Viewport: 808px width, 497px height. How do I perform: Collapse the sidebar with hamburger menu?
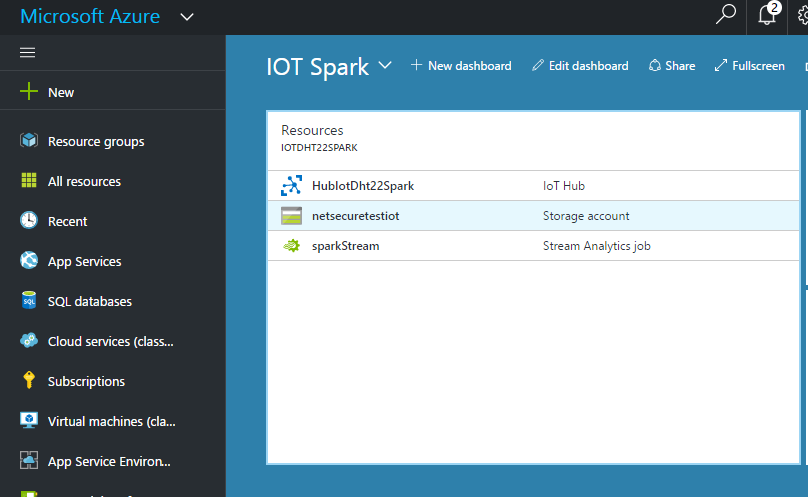(x=27, y=53)
